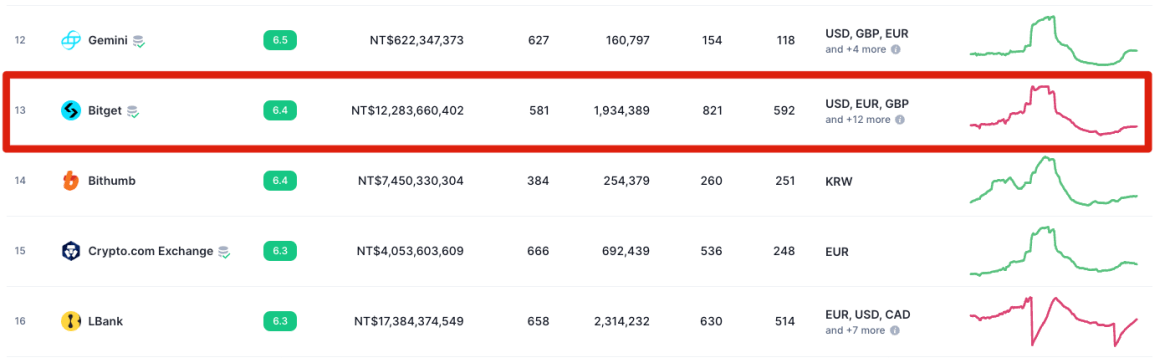Expand Gemini's "and +4 more" fiat list
Screen dimensions: 1170x363
[856, 49]
